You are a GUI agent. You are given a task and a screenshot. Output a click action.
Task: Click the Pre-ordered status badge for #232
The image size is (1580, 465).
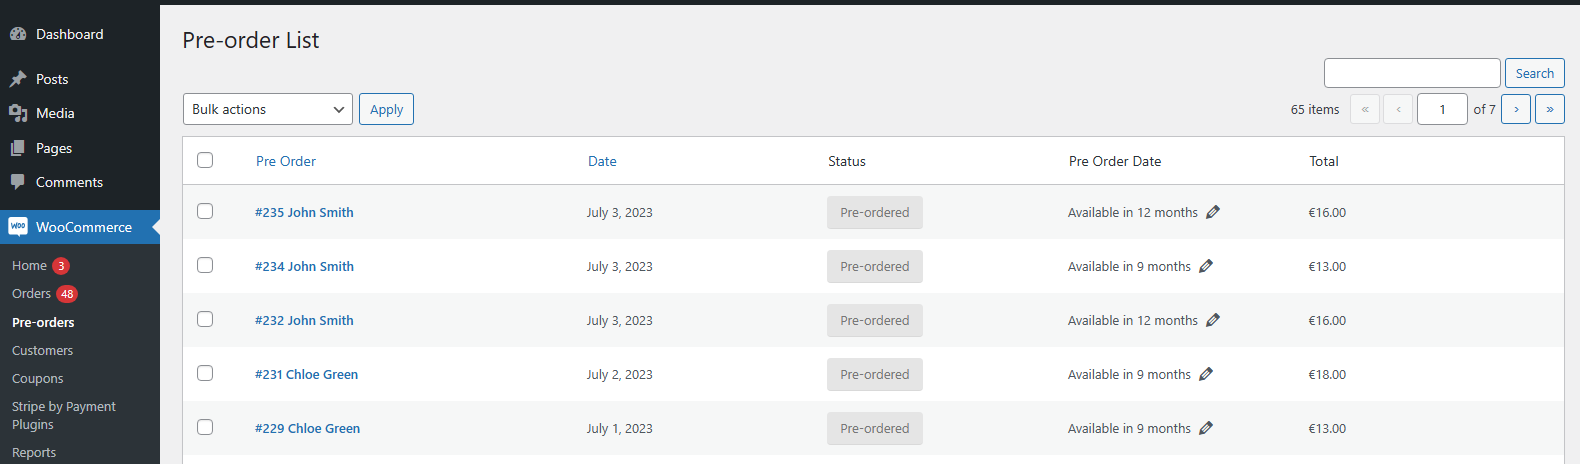(x=874, y=320)
